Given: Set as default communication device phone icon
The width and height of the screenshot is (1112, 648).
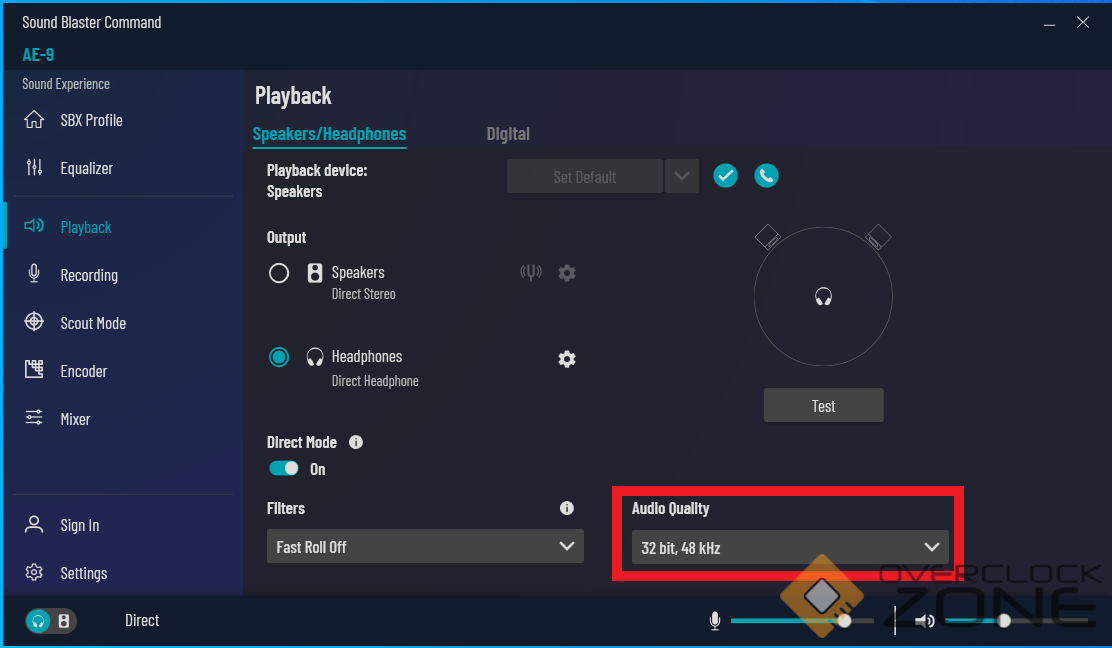Looking at the screenshot, I should (766, 176).
